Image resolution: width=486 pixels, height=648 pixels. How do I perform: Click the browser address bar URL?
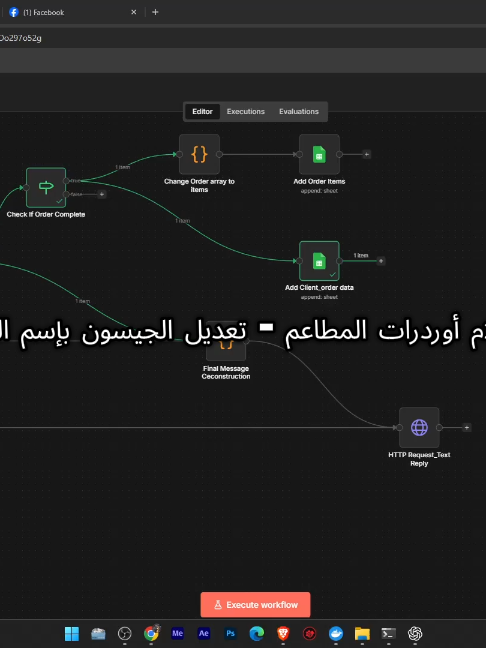(20, 38)
